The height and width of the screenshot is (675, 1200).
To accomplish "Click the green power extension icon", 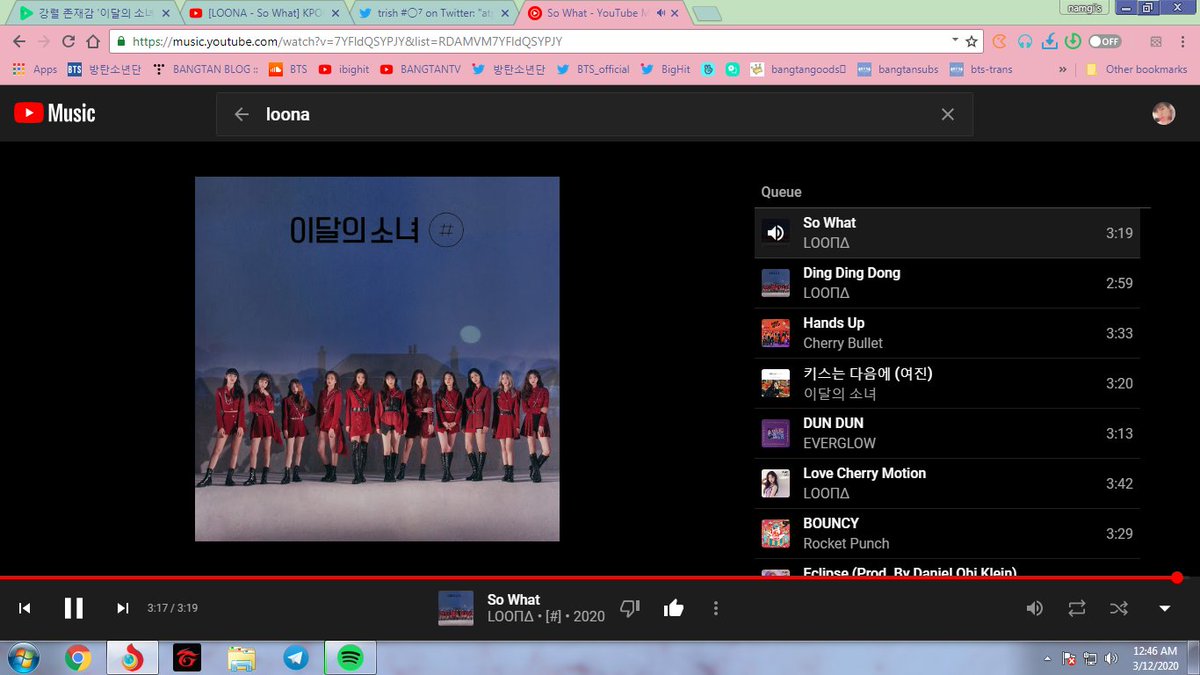I will click(1072, 42).
